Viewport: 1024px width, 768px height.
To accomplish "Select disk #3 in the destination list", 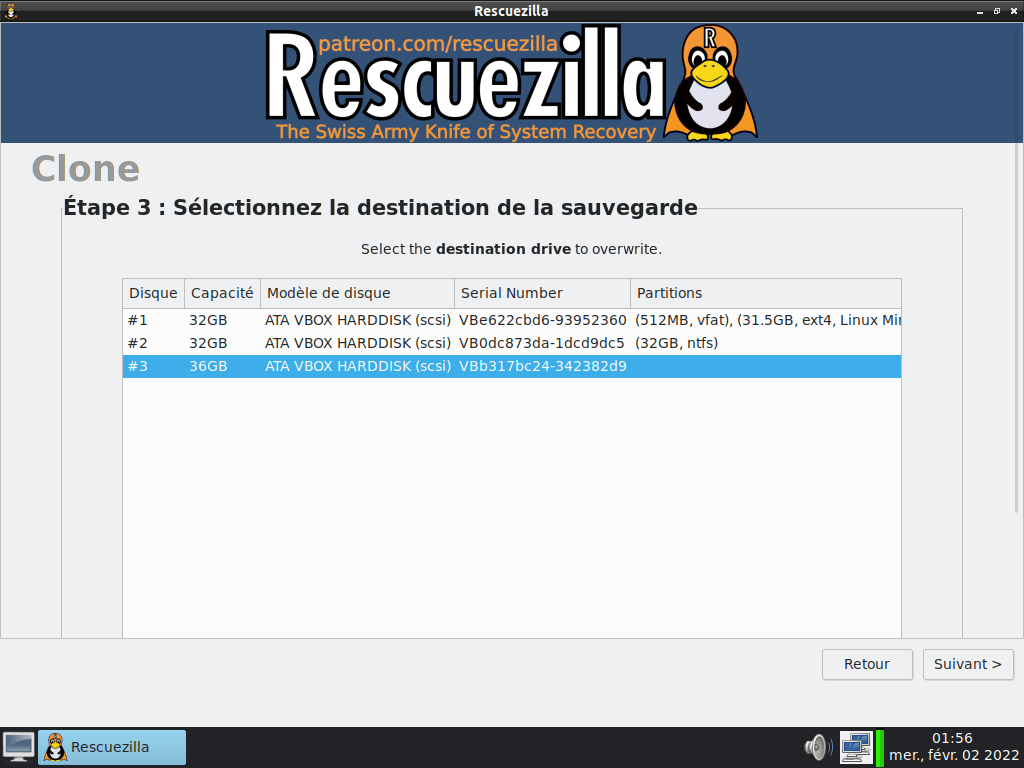I will tap(512, 366).
